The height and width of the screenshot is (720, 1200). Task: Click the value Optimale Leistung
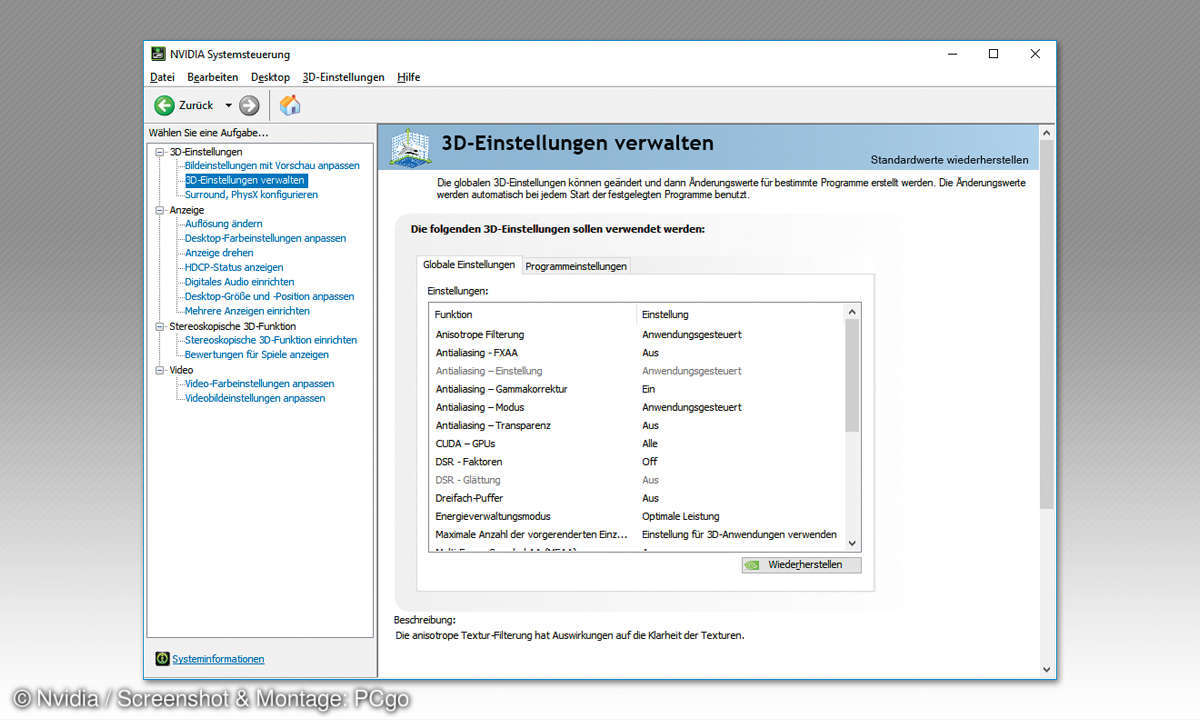tap(680, 516)
